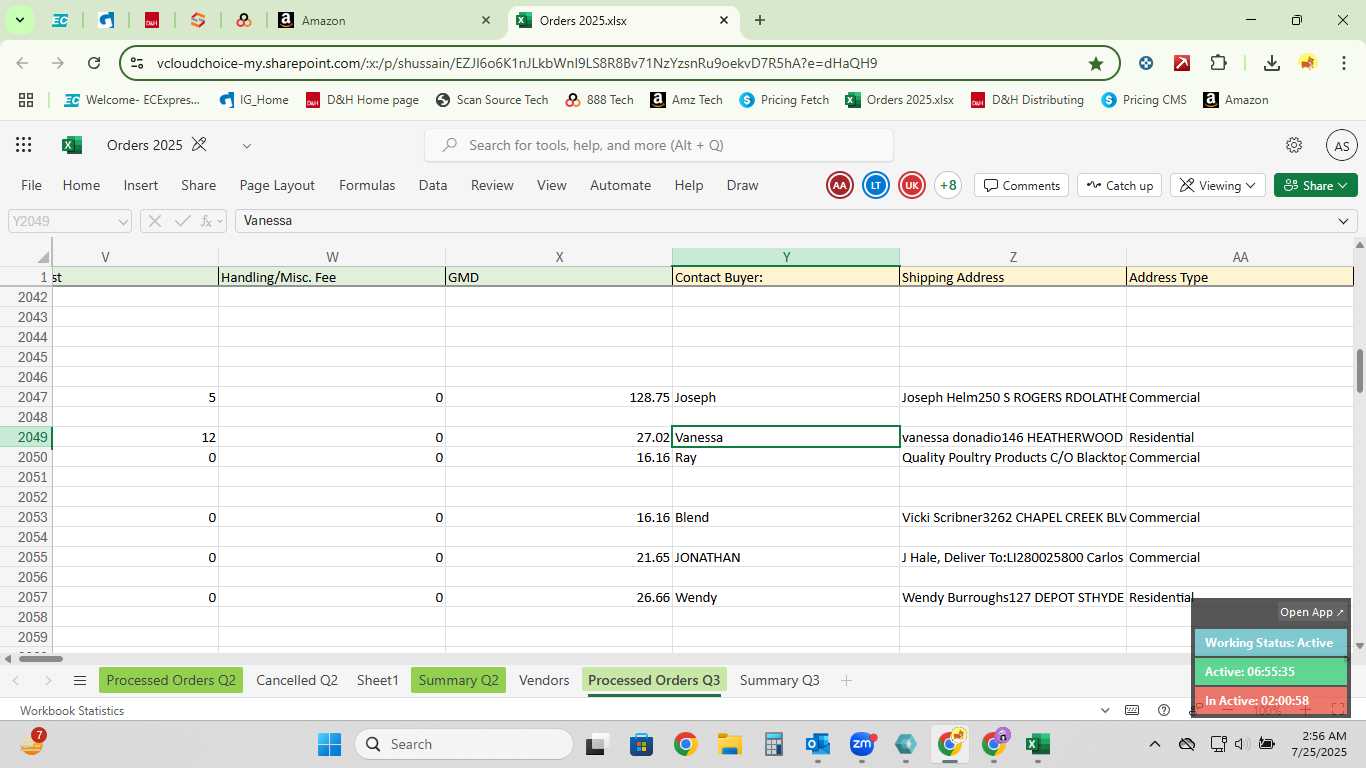Click the green Share button
Screen dimensions: 1366x768
pos(1316,185)
